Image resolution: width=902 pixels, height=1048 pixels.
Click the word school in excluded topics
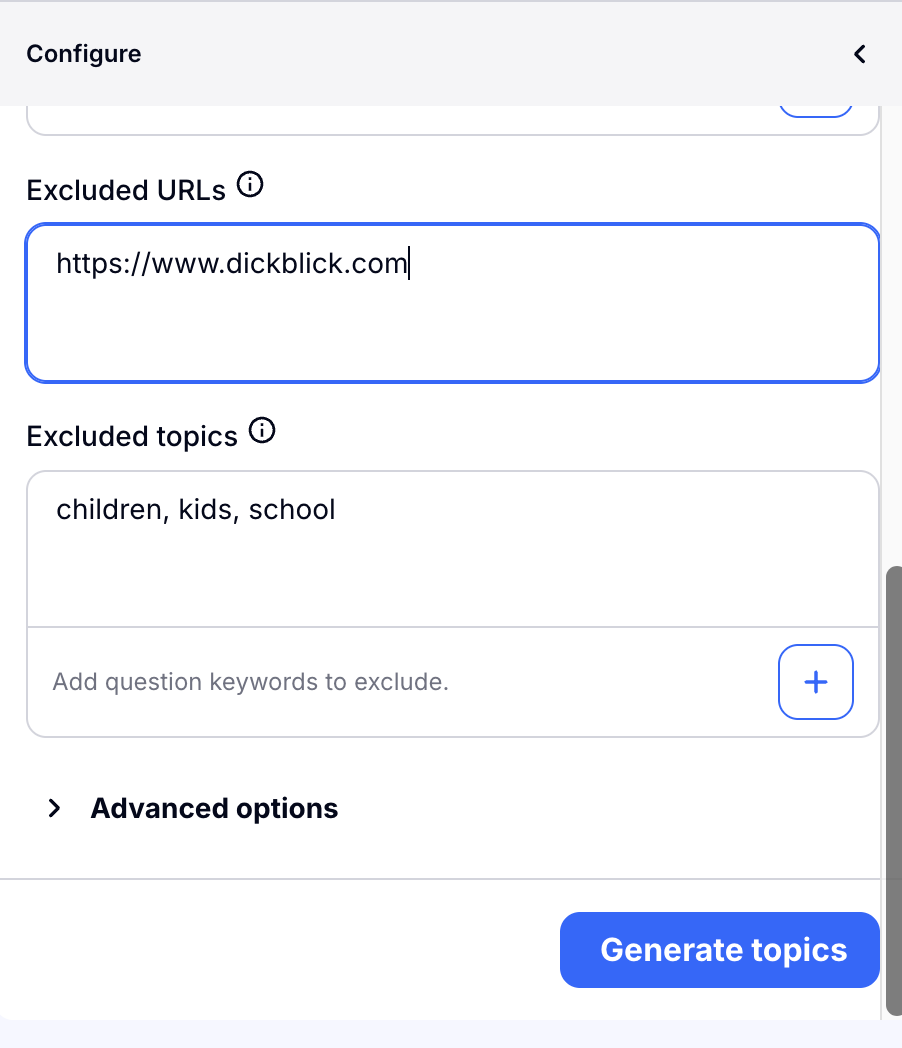(292, 510)
